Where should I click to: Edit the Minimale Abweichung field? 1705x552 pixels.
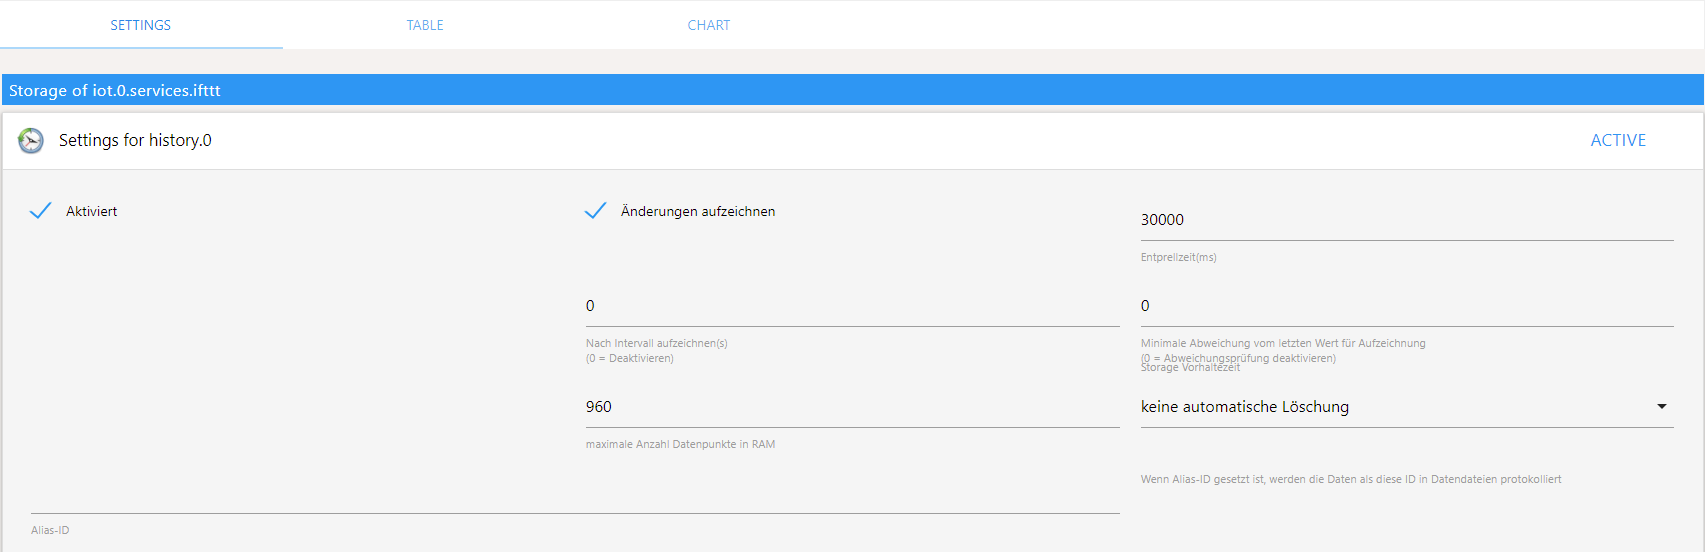(x=1407, y=306)
